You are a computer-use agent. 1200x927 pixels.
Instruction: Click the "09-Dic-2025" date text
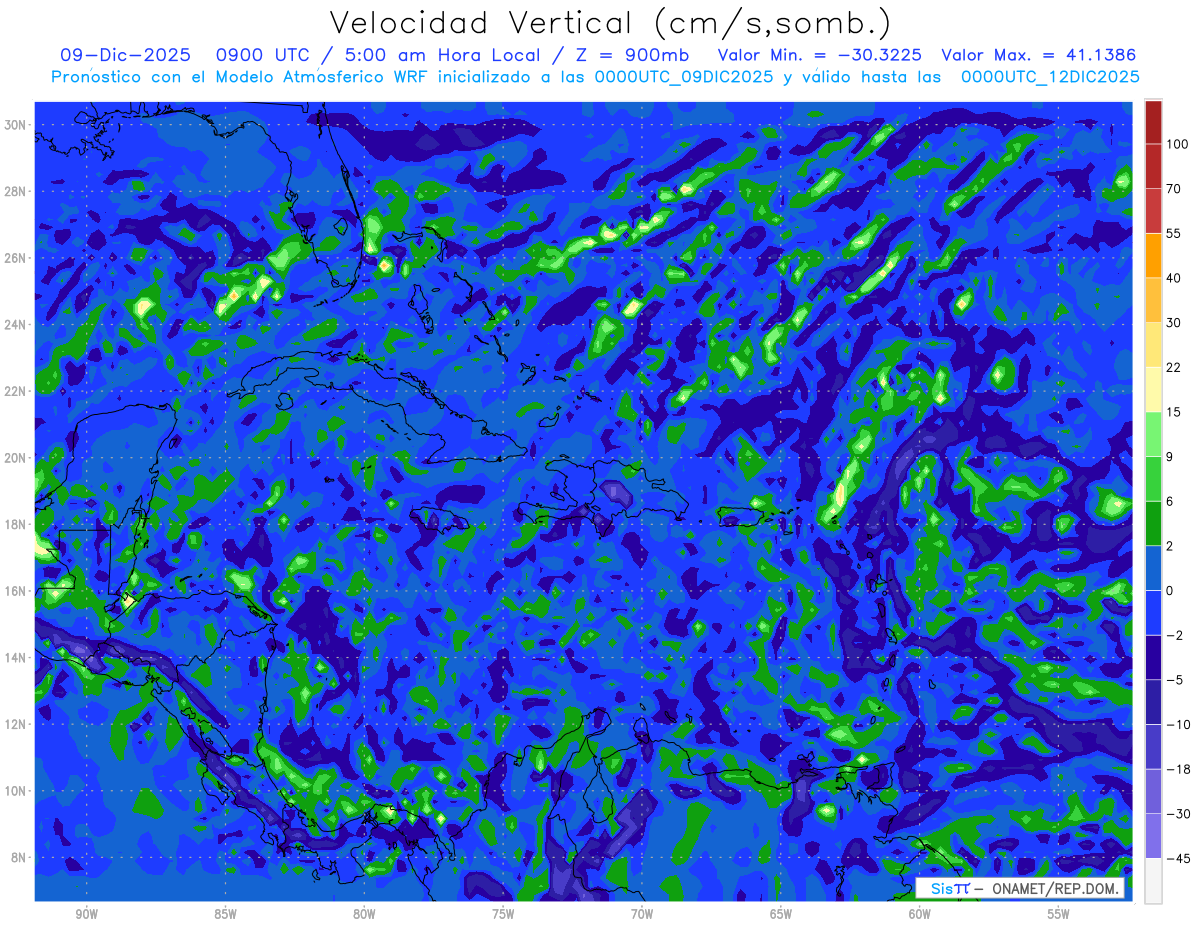124,55
